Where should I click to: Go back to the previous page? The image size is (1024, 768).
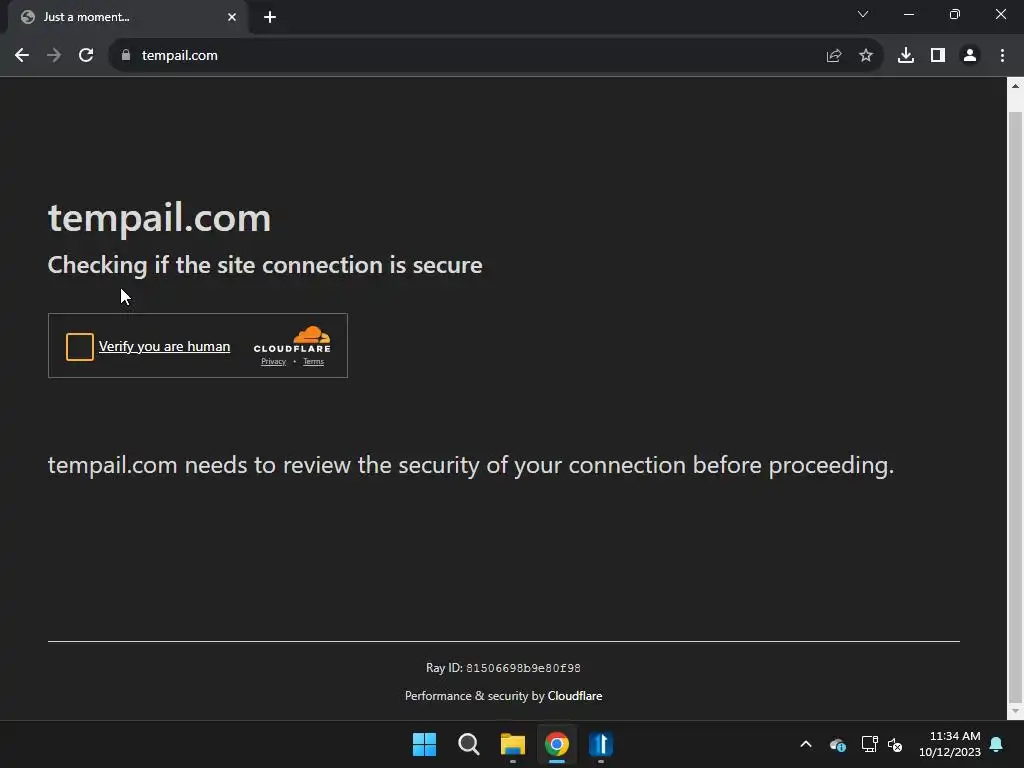[22, 56]
